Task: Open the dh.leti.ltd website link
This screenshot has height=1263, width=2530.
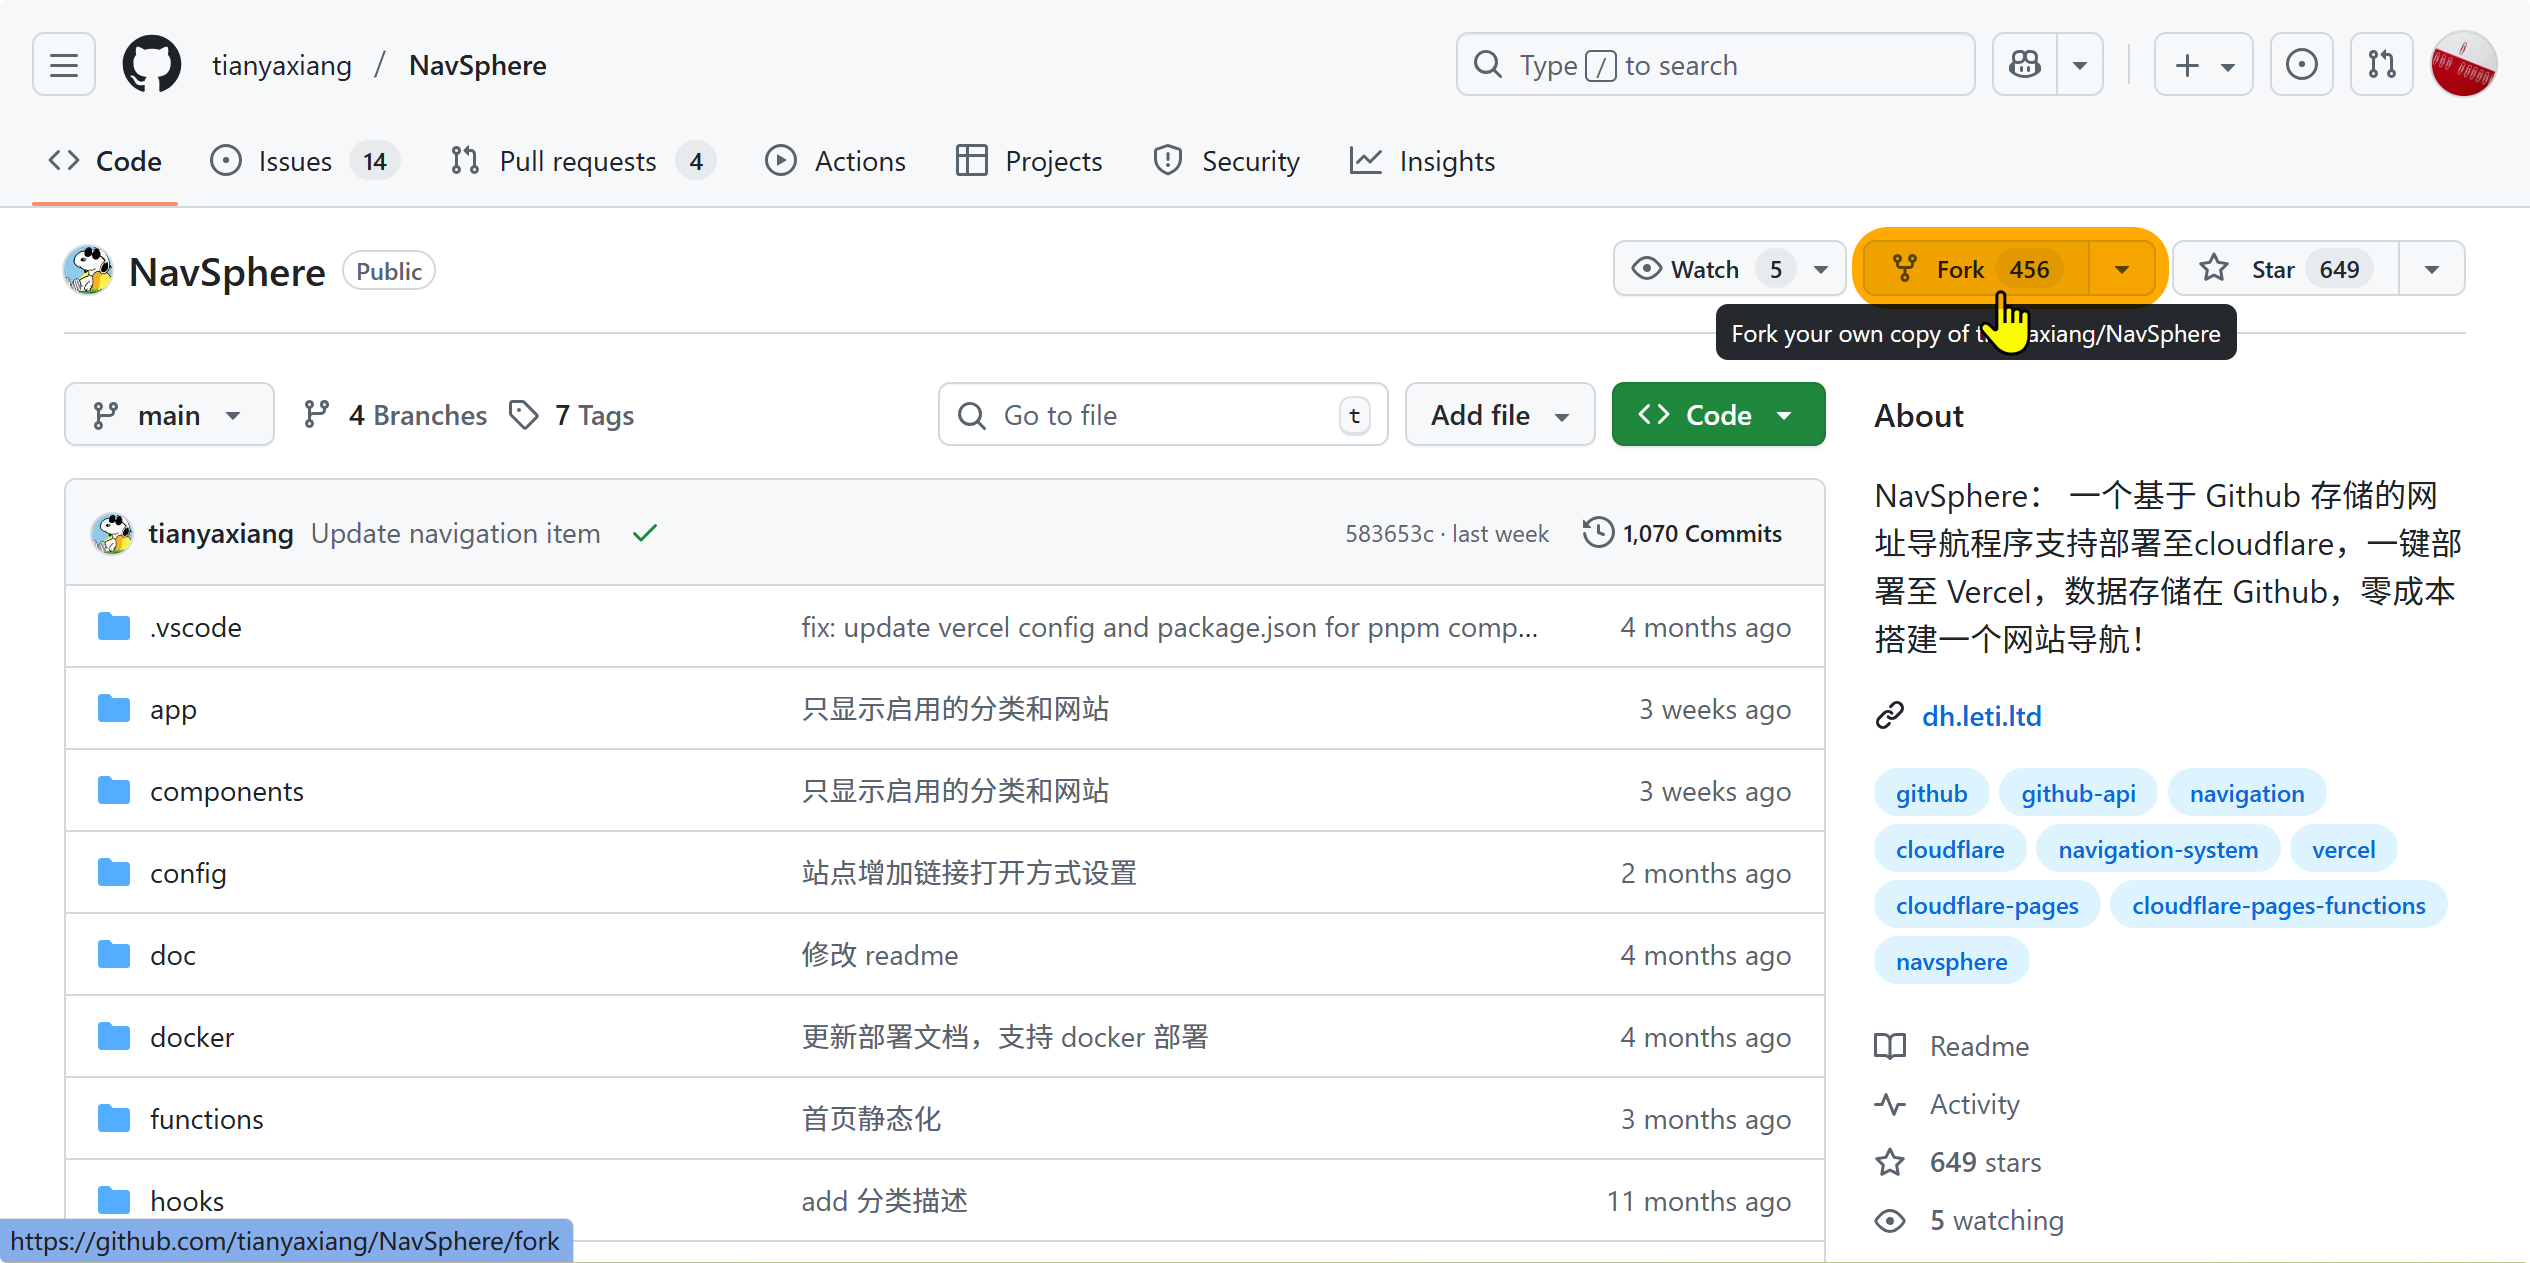Action: (x=1981, y=716)
